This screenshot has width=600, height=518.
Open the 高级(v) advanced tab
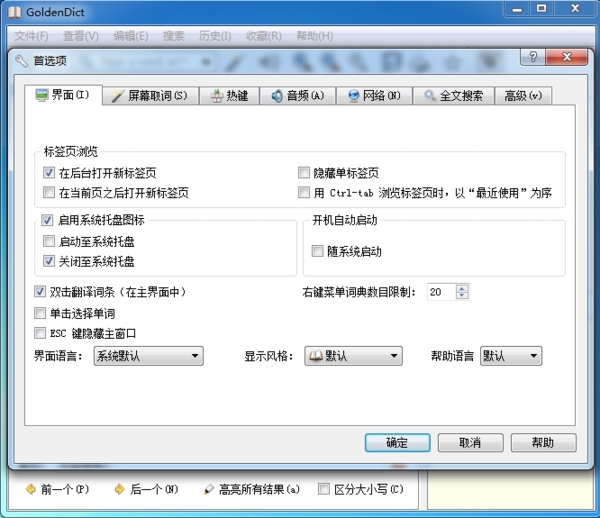[x=523, y=96]
